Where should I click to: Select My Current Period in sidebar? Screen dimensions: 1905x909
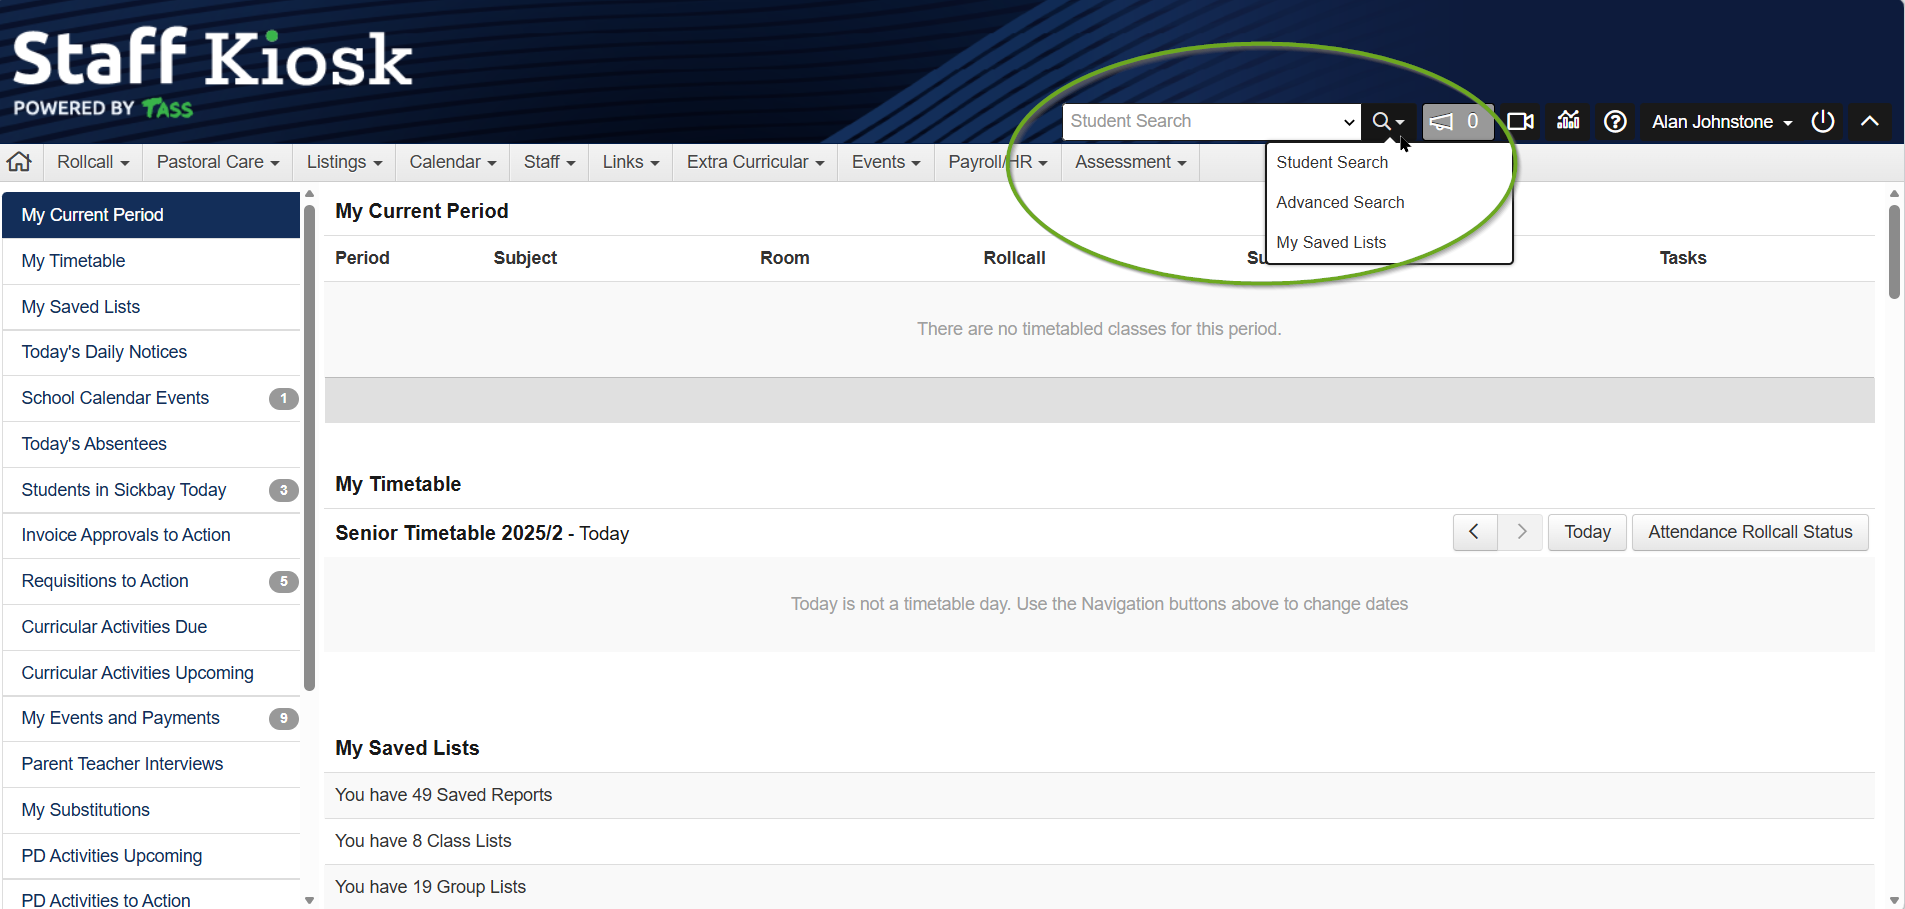point(151,215)
